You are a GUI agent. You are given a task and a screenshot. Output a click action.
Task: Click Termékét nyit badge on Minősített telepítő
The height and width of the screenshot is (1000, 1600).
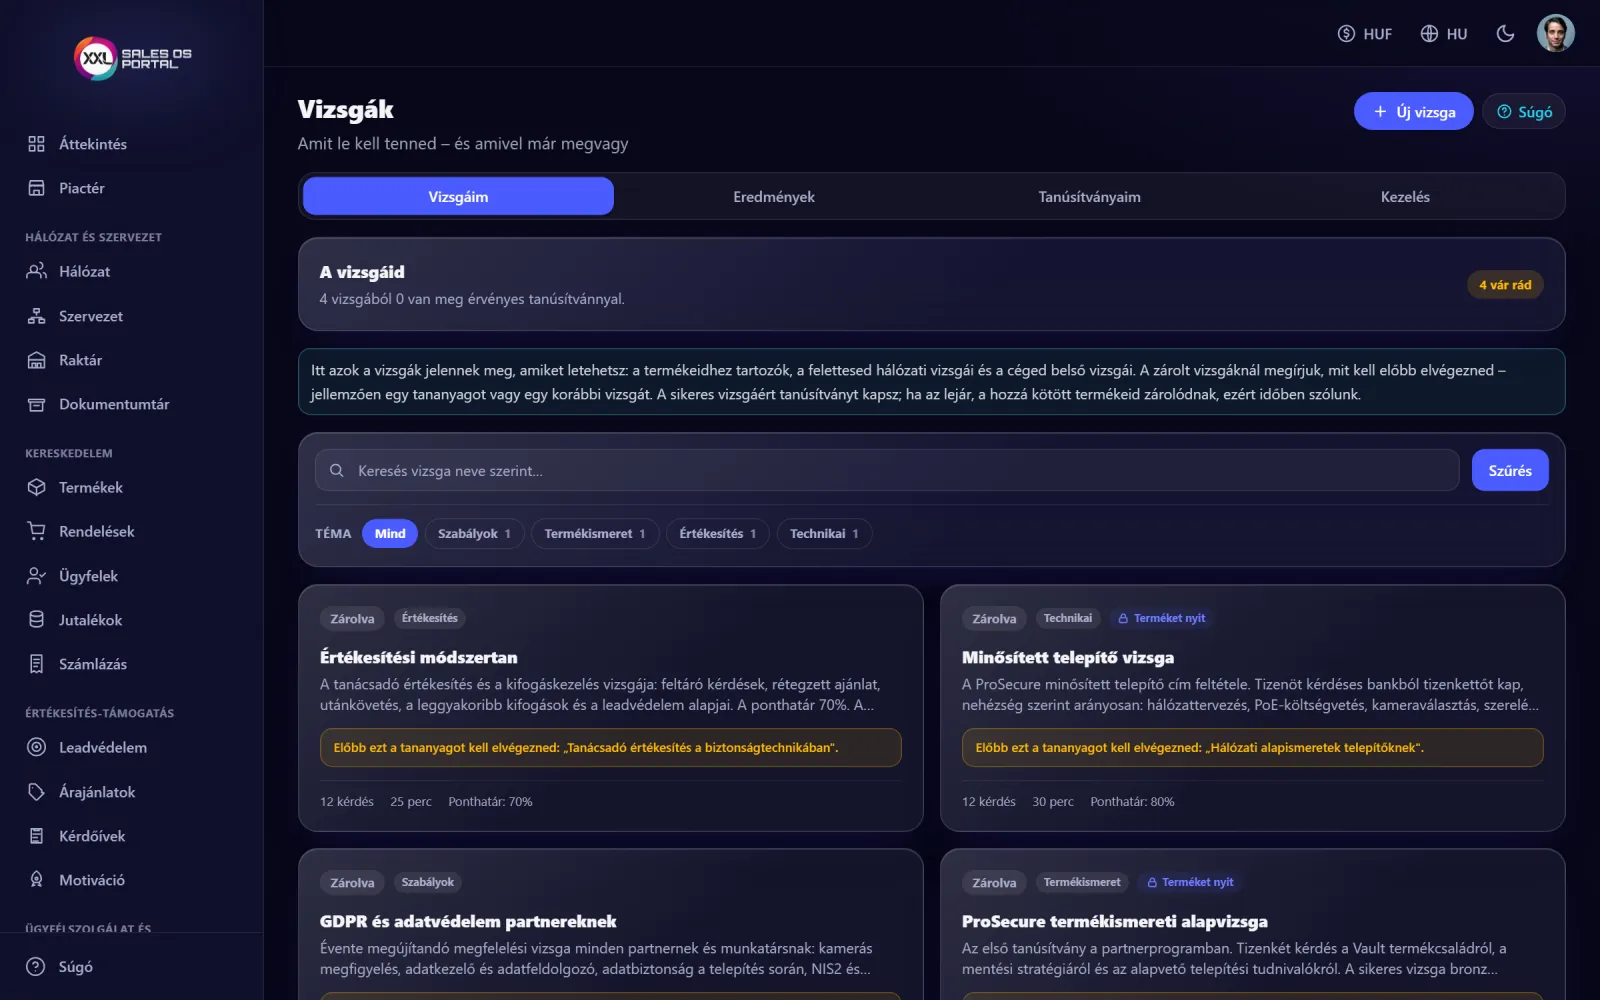[x=1161, y=618]
